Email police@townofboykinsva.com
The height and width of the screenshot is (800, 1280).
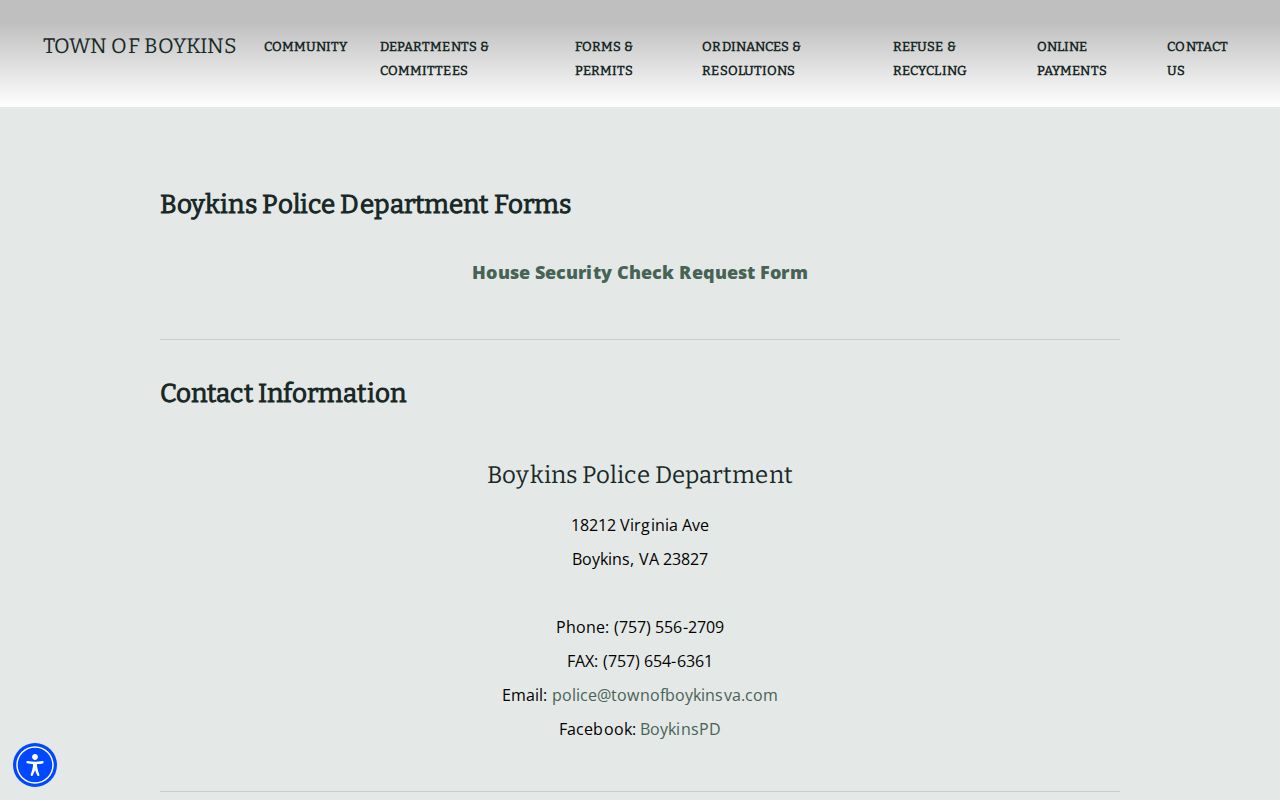(665, 695)
